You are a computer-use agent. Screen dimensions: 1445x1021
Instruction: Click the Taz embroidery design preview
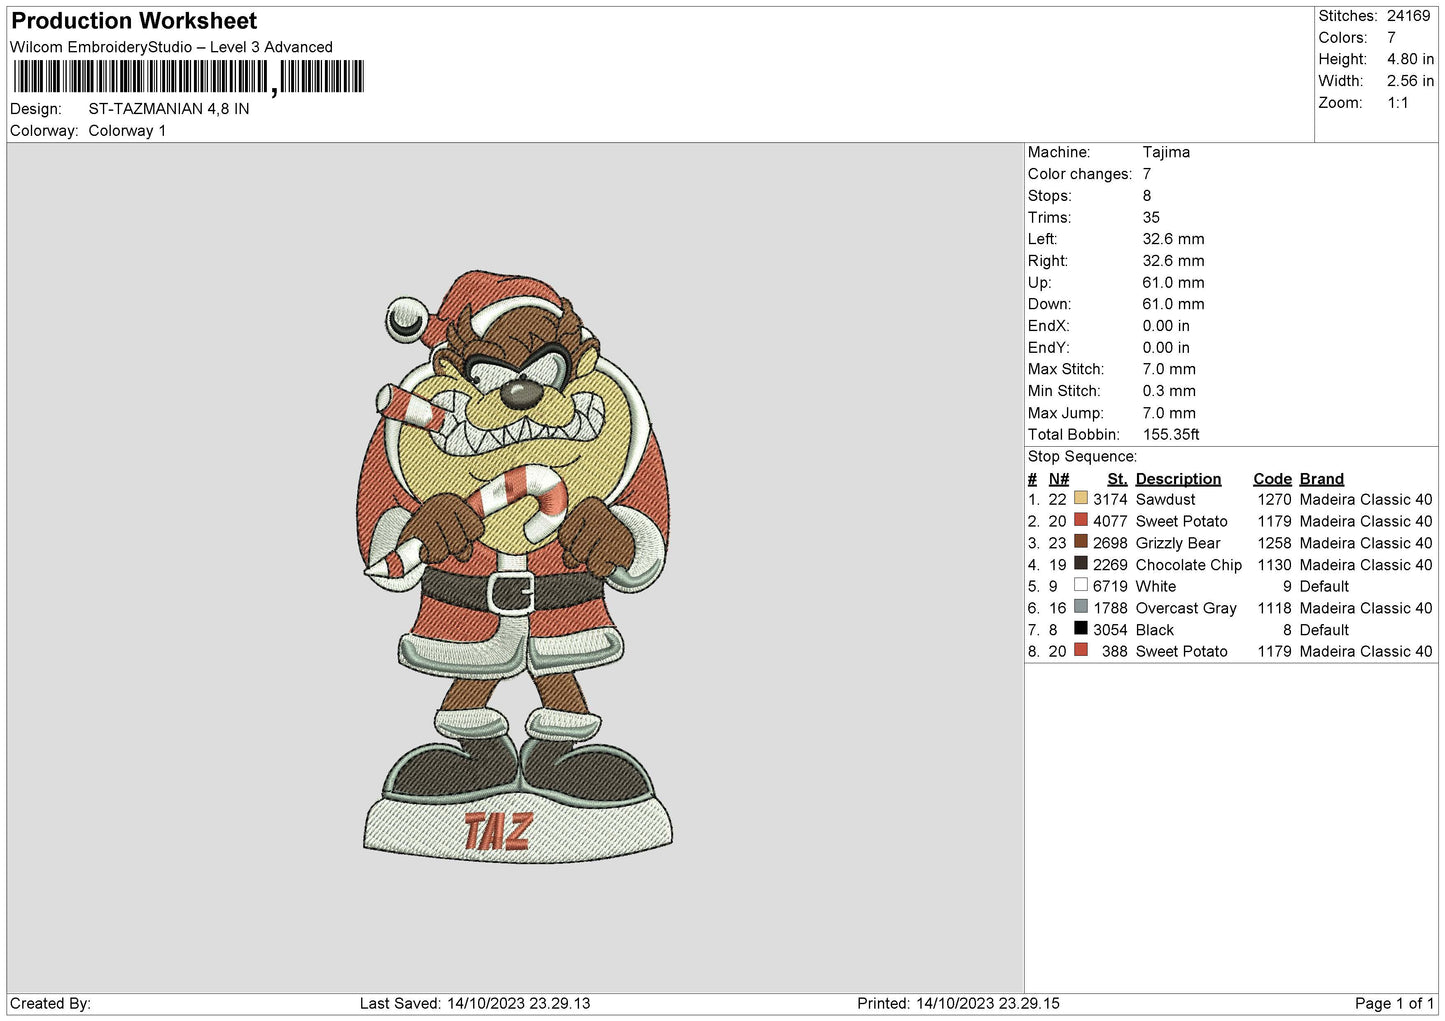click(x=517, y=566)
